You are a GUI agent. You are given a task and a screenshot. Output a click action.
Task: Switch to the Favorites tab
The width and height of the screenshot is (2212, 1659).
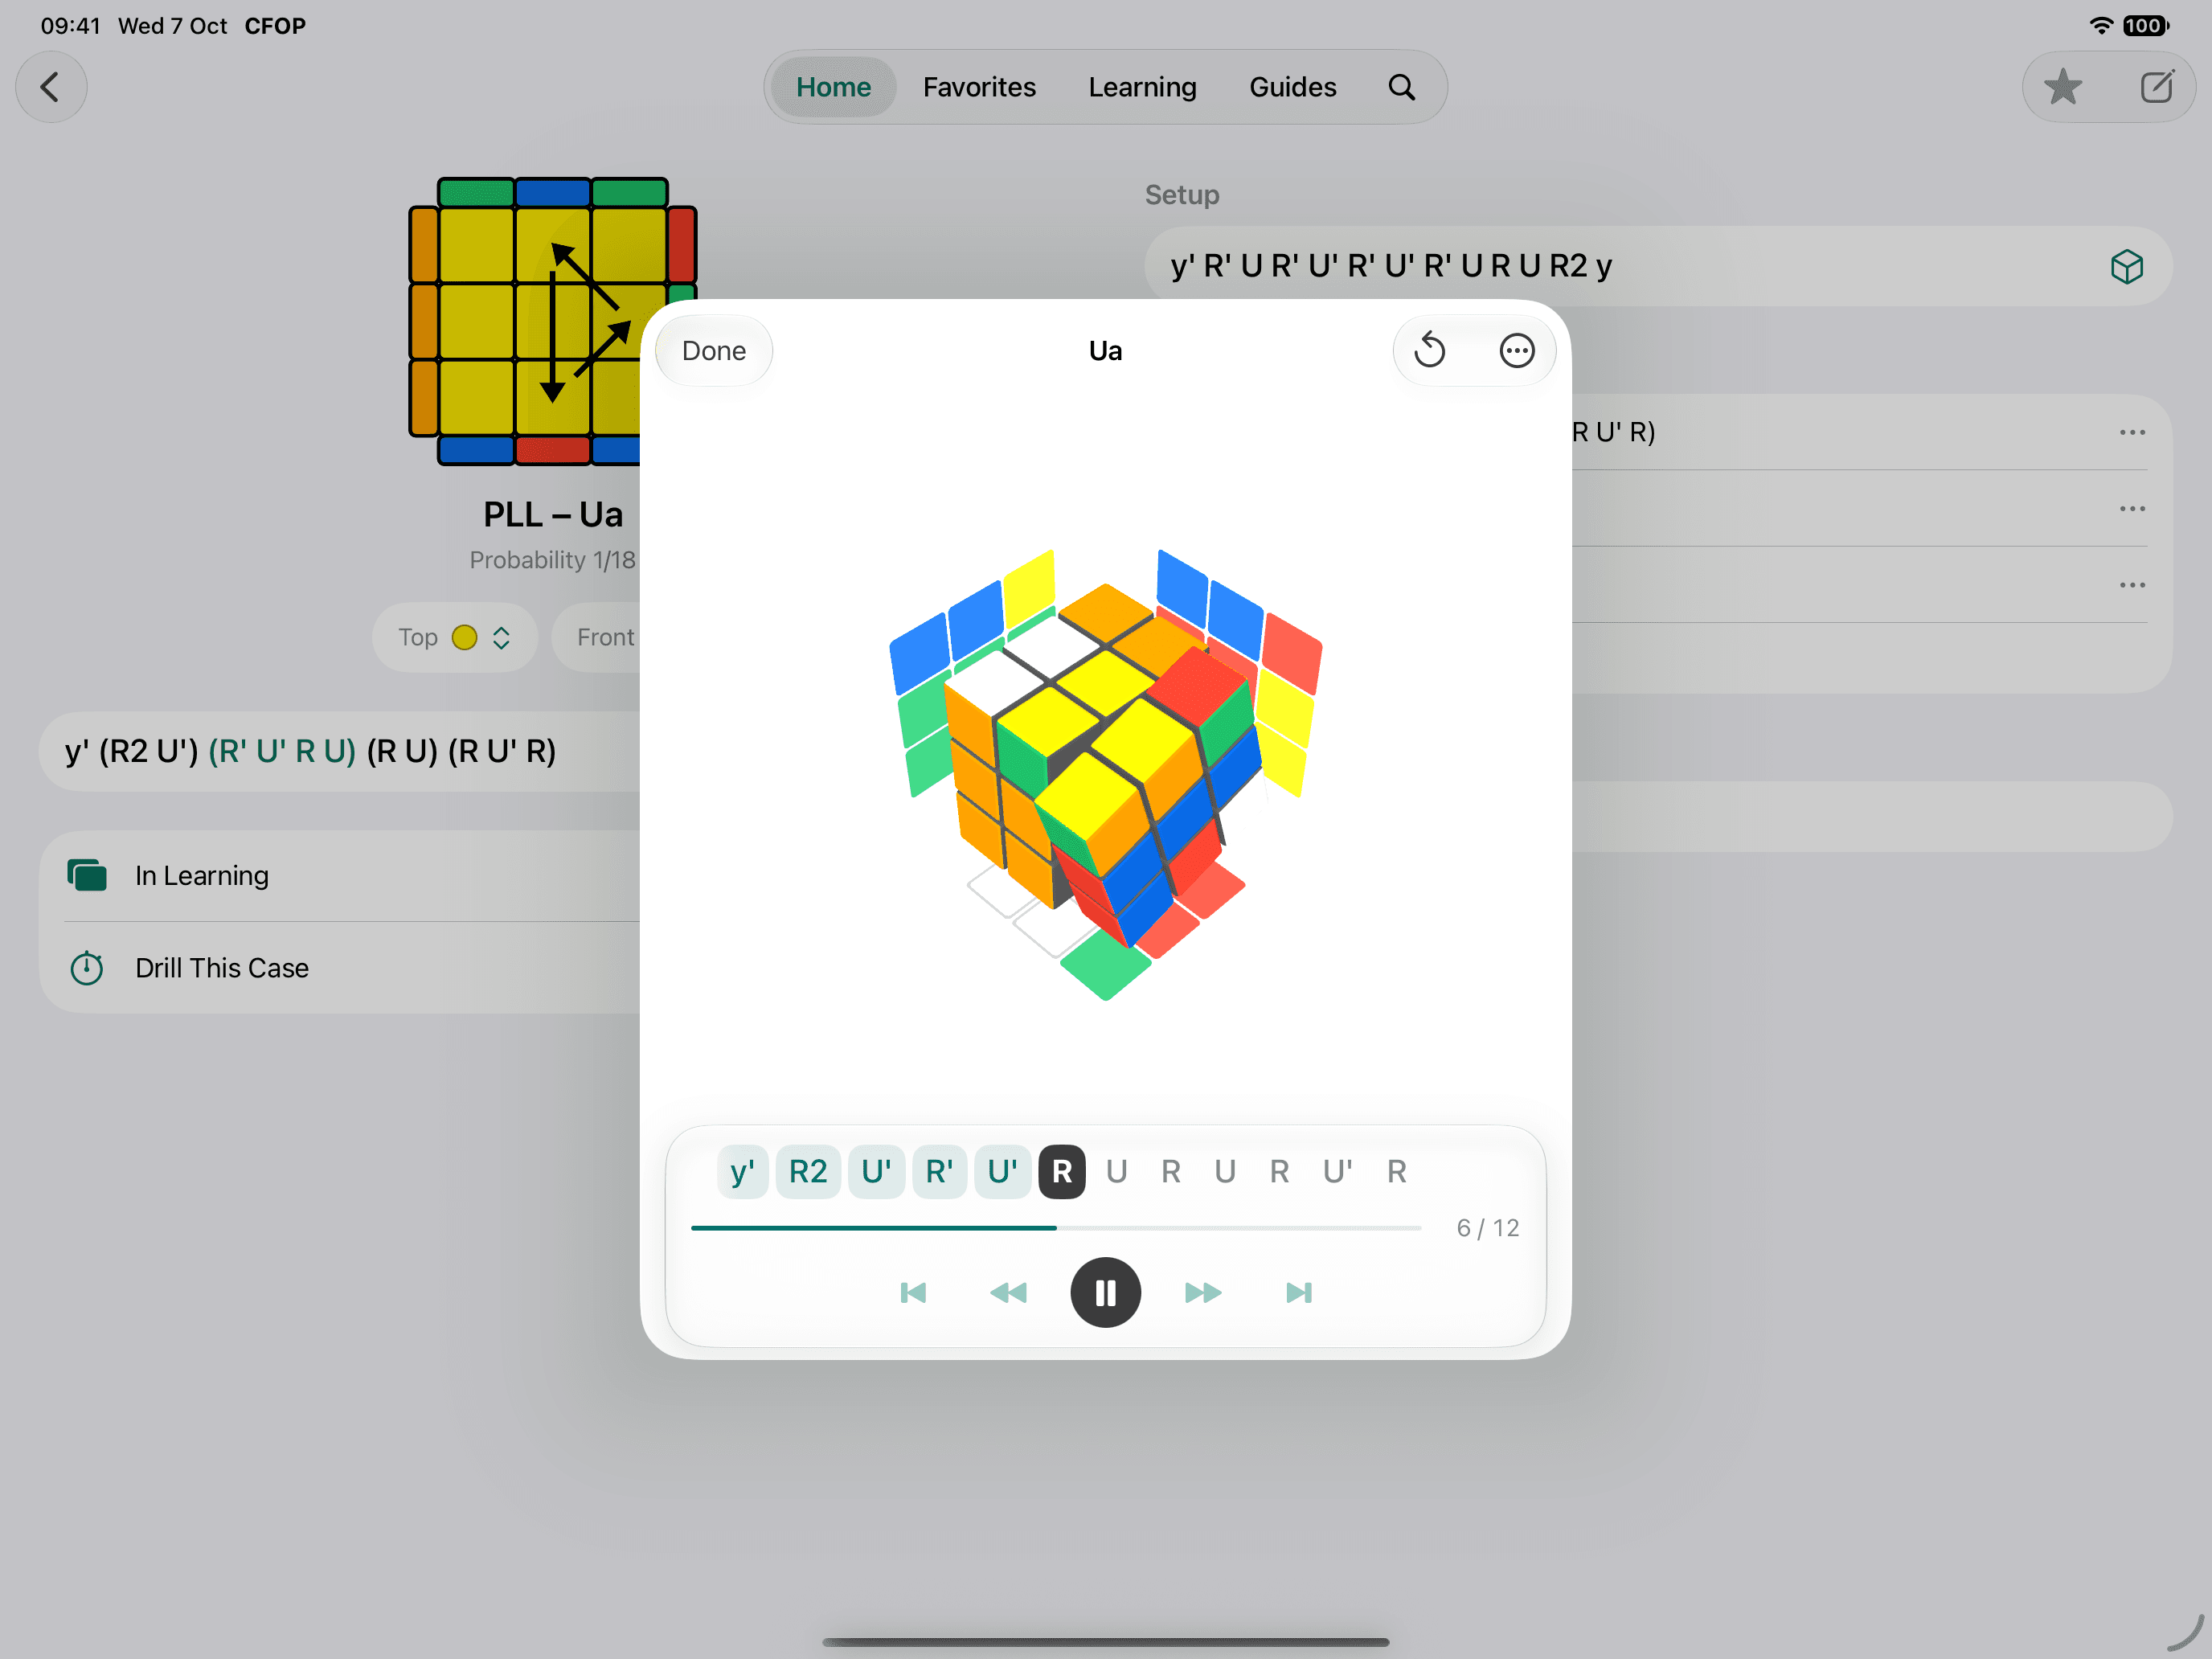tap(979, 87)
